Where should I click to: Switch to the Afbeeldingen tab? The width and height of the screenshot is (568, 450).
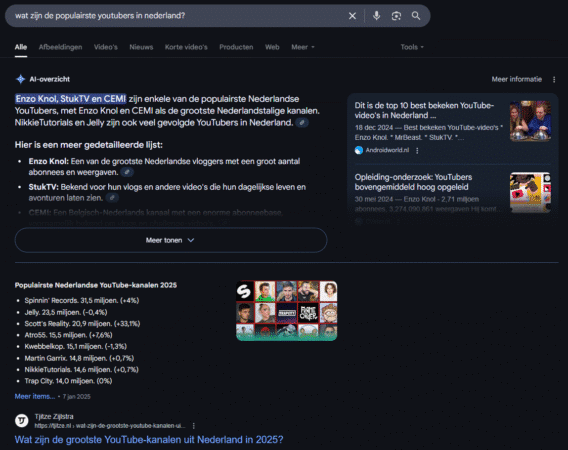(60, 47)
